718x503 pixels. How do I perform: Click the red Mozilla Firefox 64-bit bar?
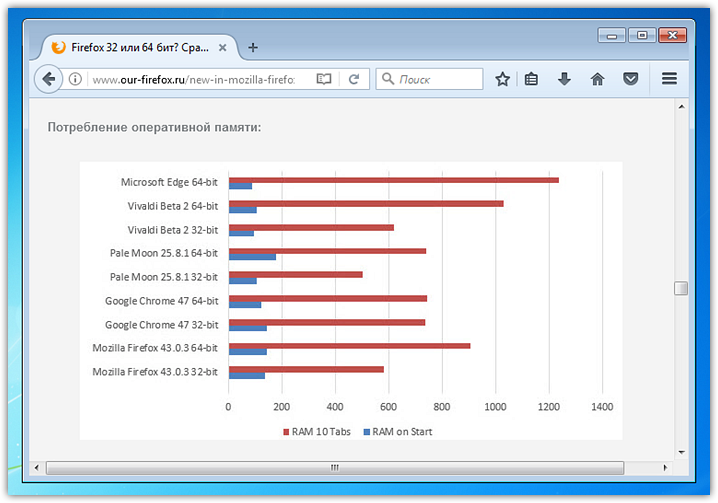pyautogui.click(x=349, y=346)
